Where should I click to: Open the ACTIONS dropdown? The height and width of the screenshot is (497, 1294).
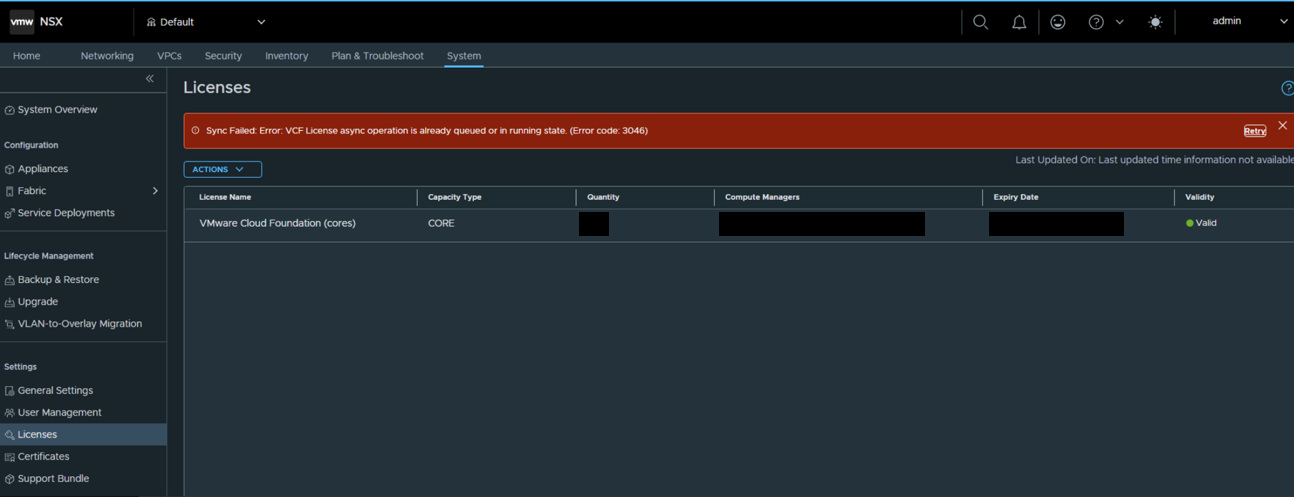pyautogui.click(x=223, y=170)
